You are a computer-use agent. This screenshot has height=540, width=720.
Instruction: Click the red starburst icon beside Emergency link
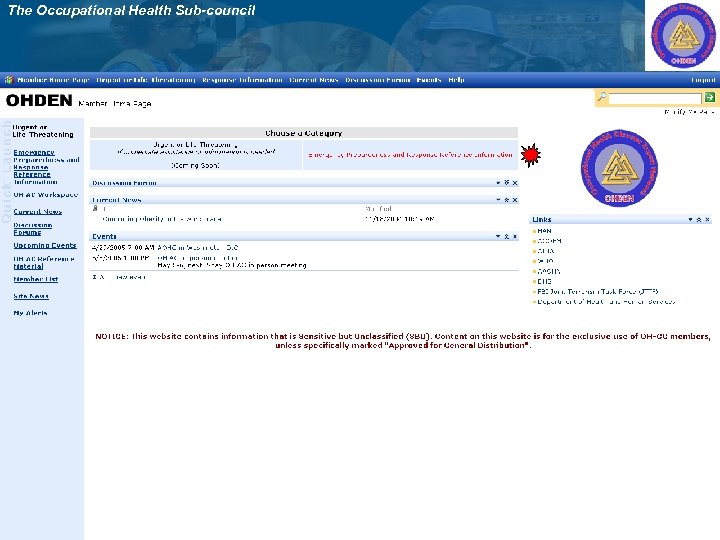coord(531,155)
